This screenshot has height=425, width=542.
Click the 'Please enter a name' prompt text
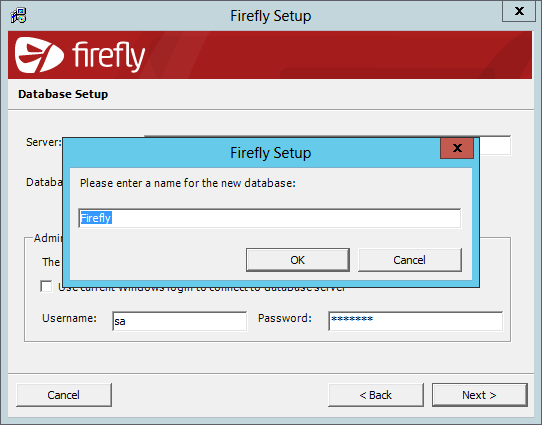pyautogui.click(x=188, y=183)
